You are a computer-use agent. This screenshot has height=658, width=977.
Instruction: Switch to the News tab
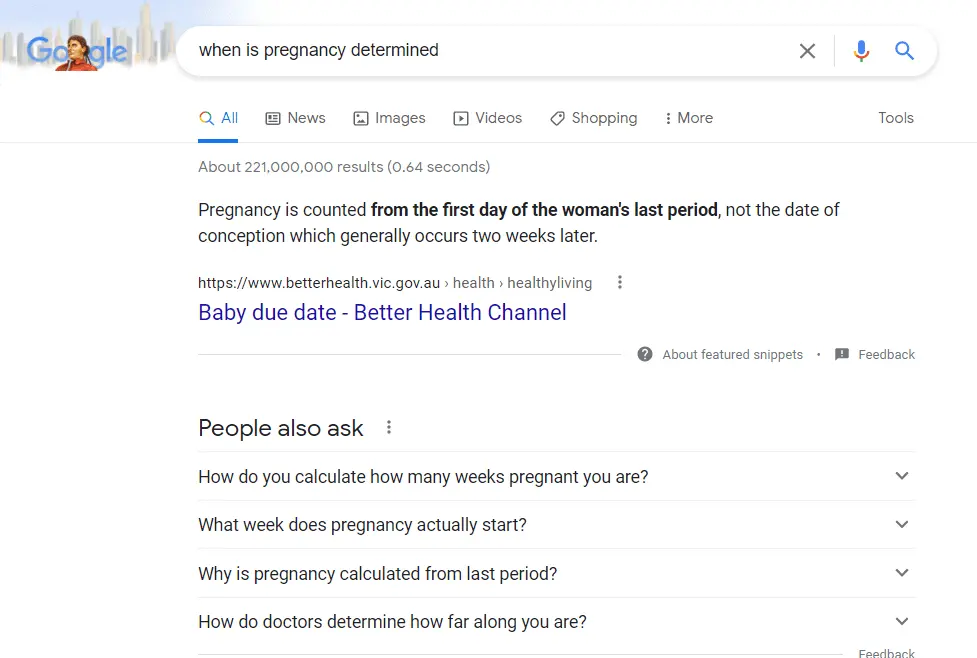(295, 118)
